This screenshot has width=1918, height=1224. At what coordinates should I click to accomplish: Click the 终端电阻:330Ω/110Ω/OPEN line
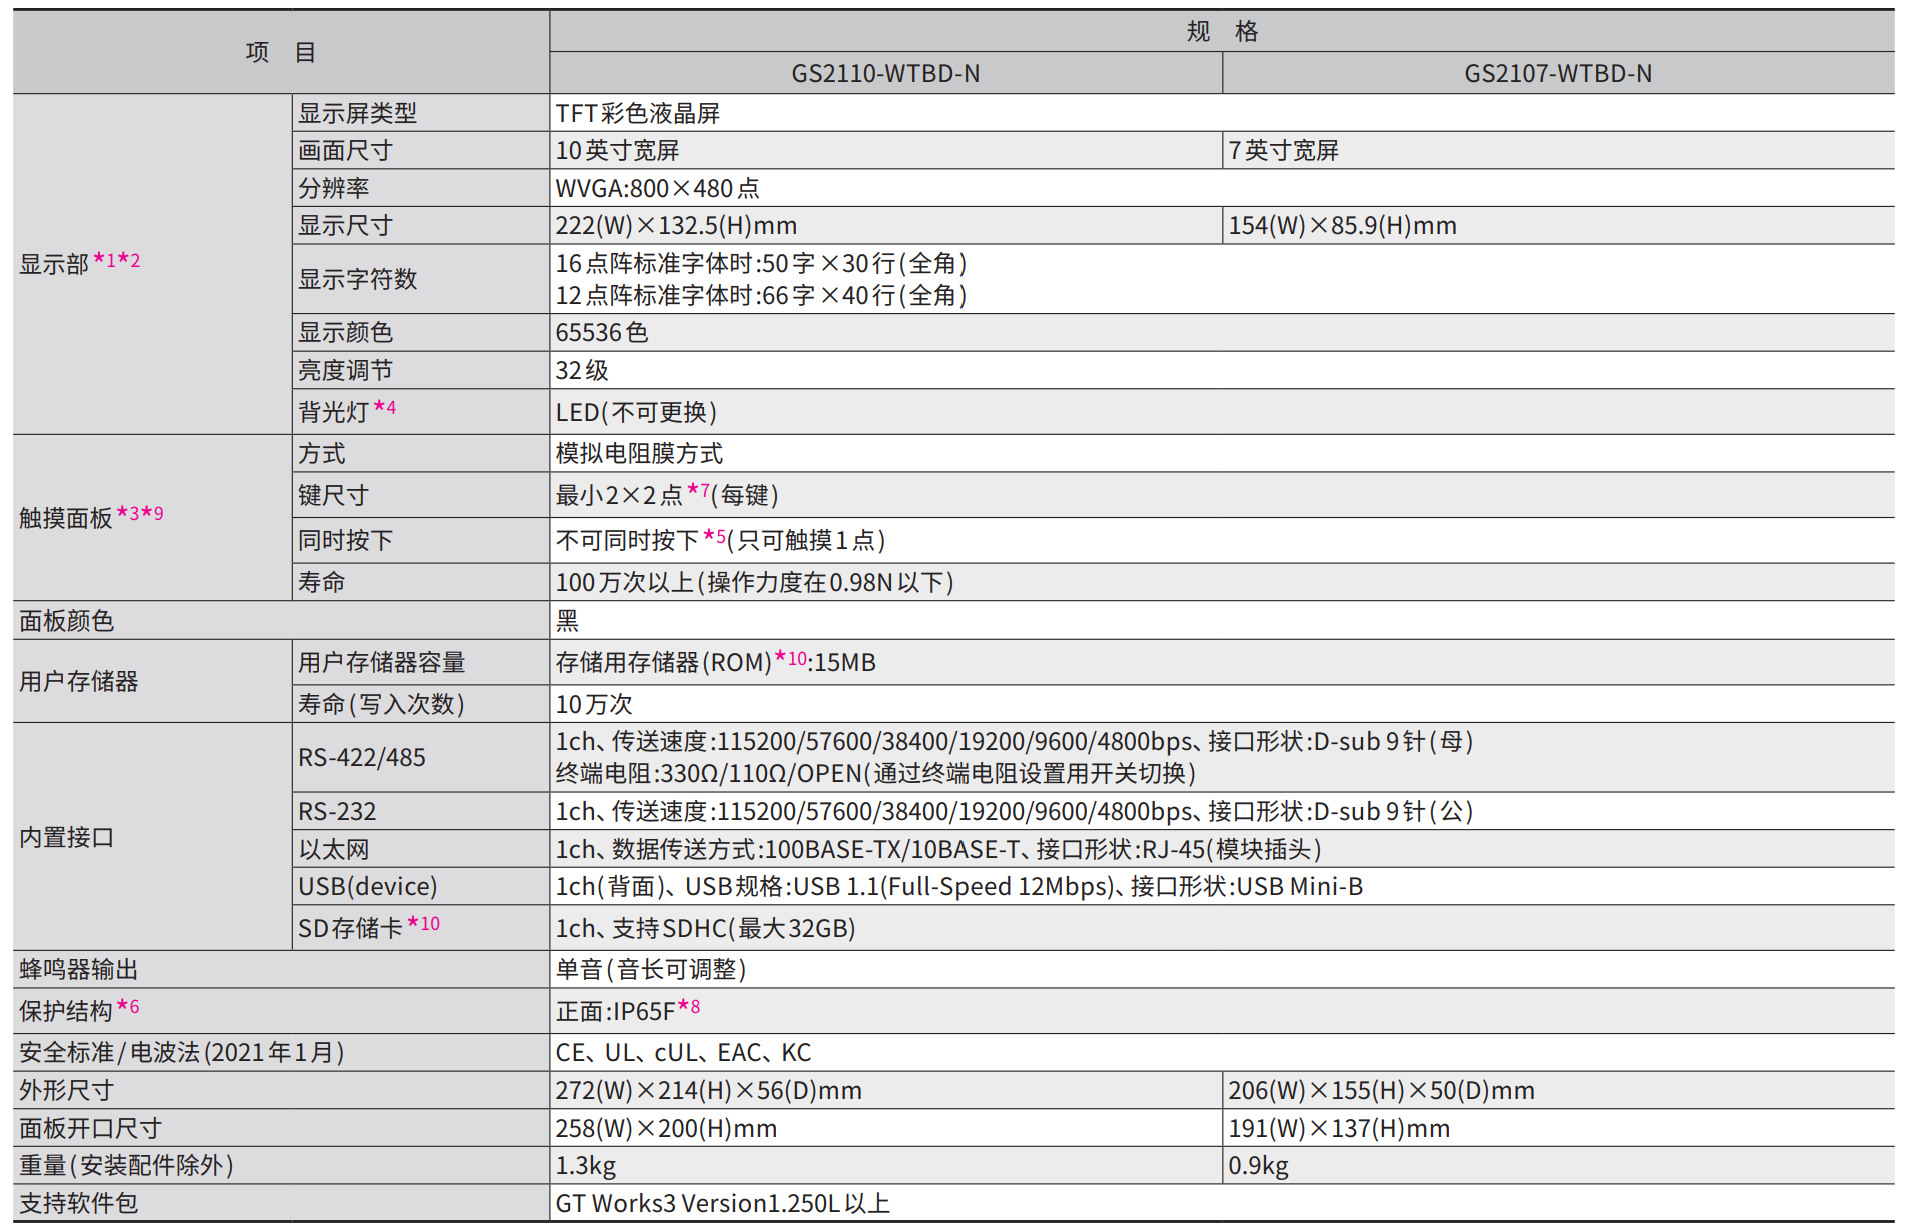click(875, 773)
